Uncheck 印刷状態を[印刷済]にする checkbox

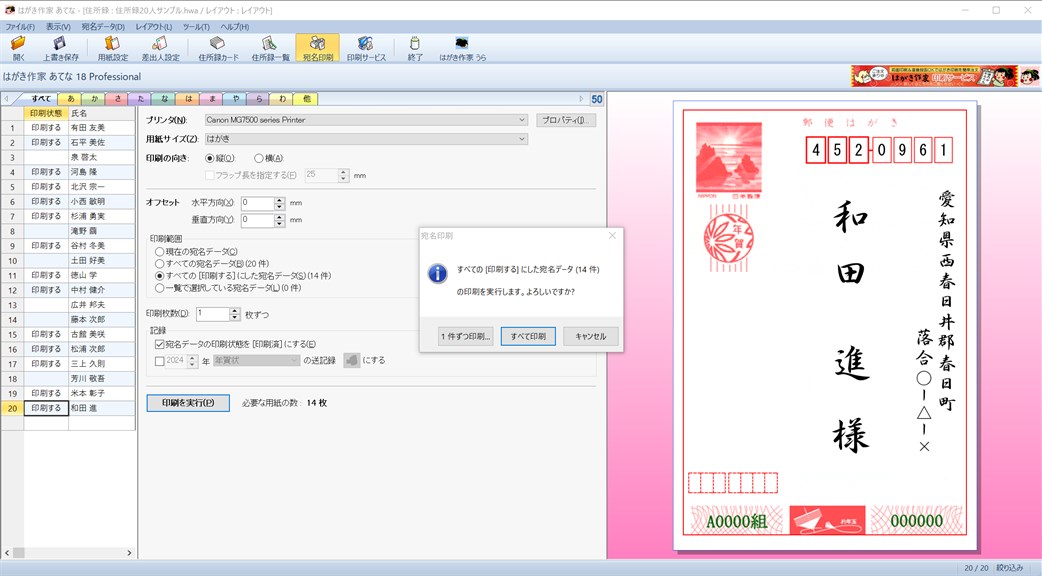159,344
